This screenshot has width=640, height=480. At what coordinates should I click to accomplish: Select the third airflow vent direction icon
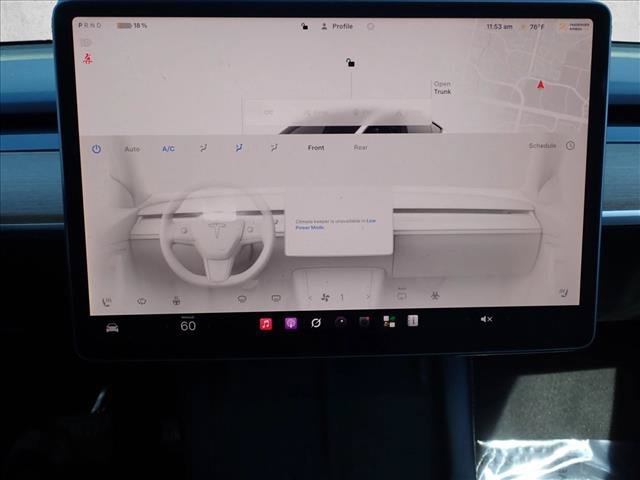[274, 147]
